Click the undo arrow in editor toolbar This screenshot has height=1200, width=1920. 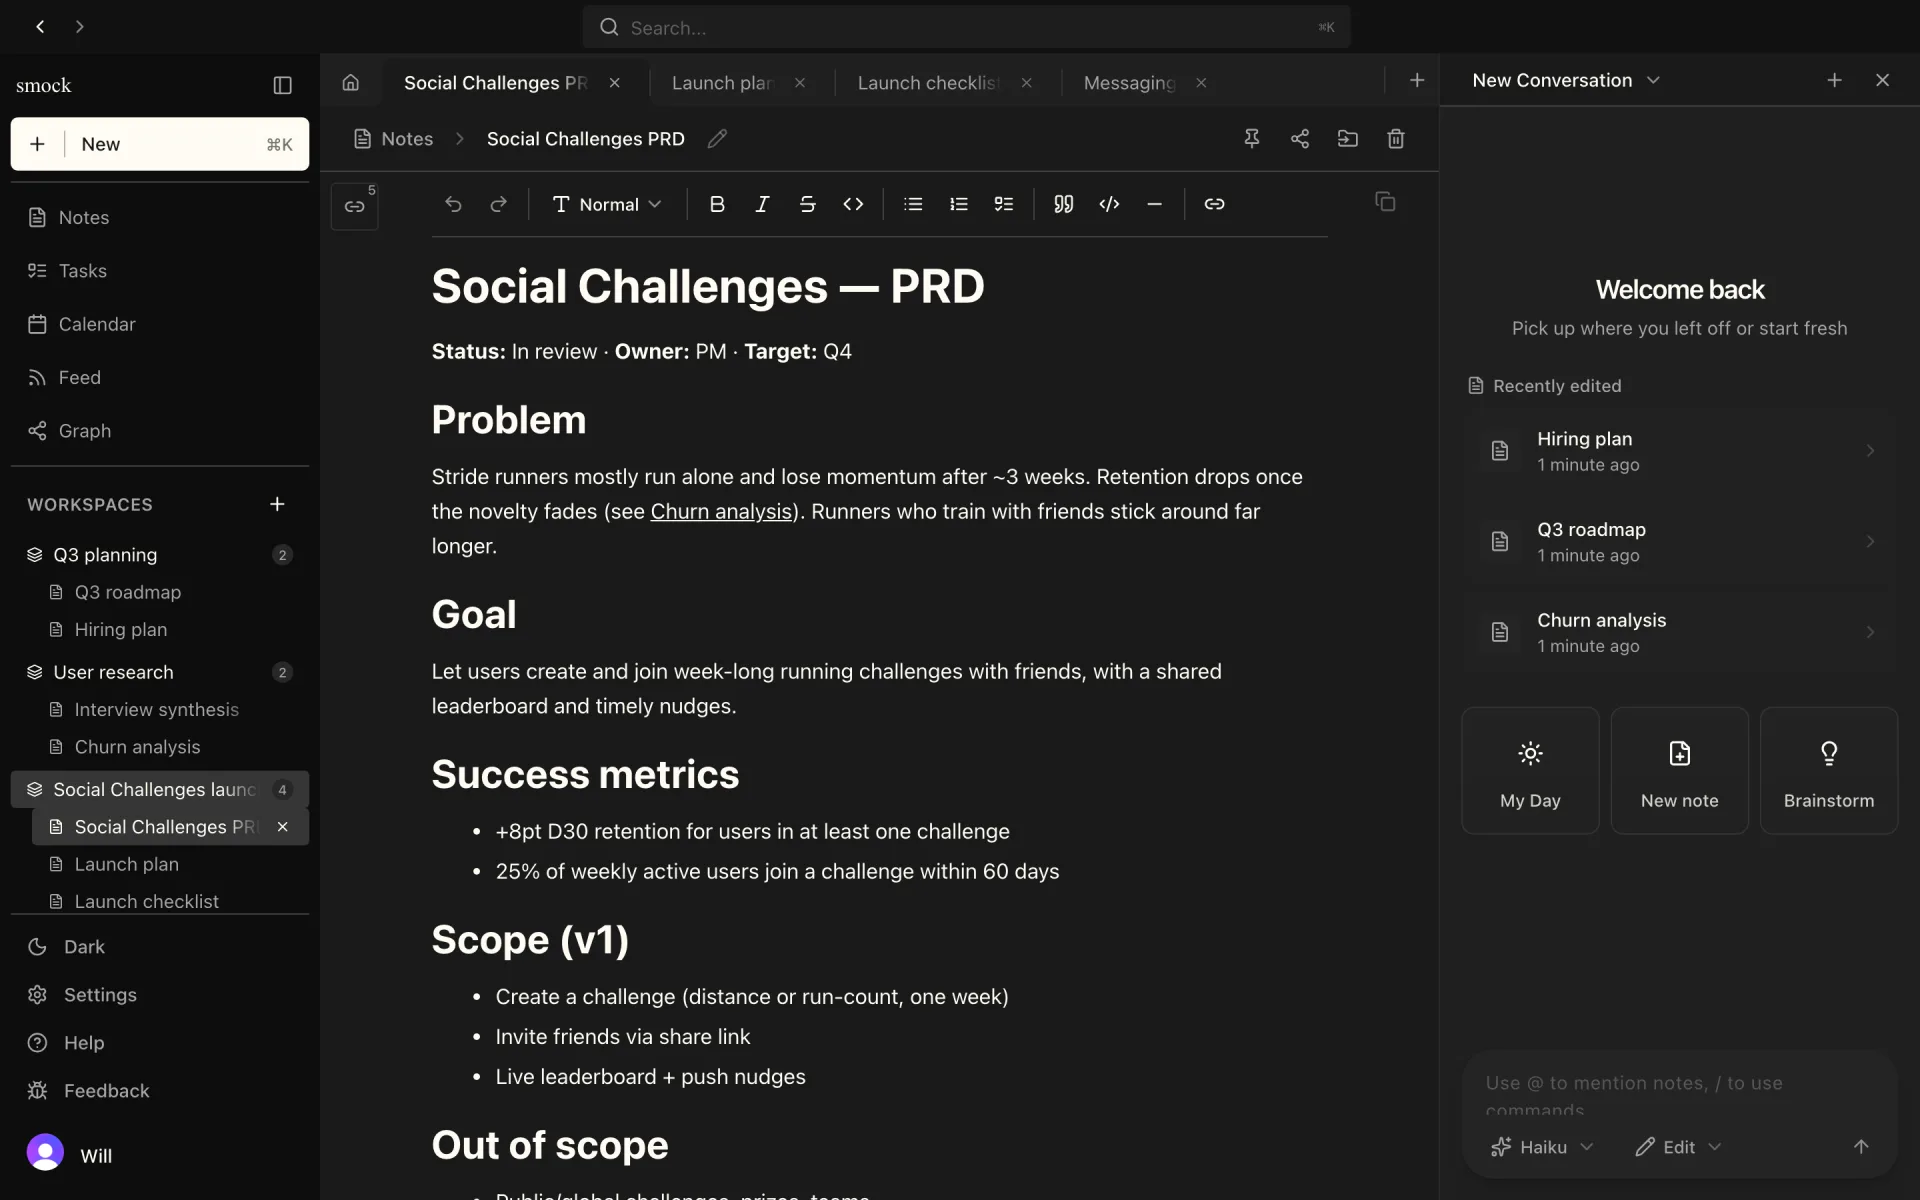click(x=453, y=204)
